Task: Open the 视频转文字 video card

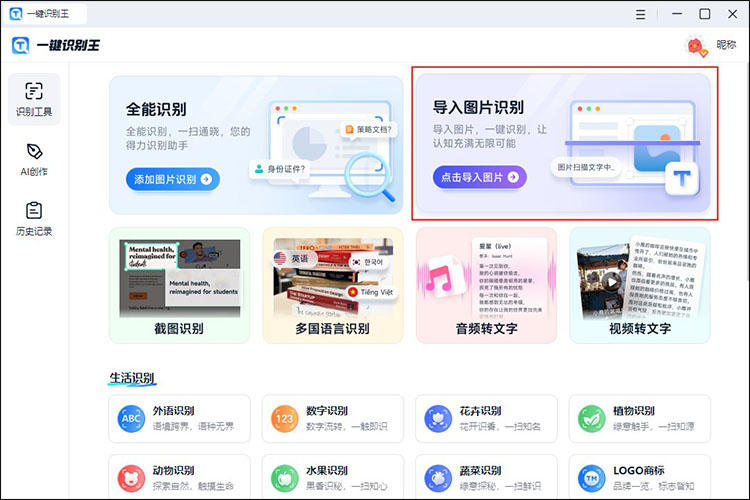Action: pyautogui.click(x=640, y=285)
